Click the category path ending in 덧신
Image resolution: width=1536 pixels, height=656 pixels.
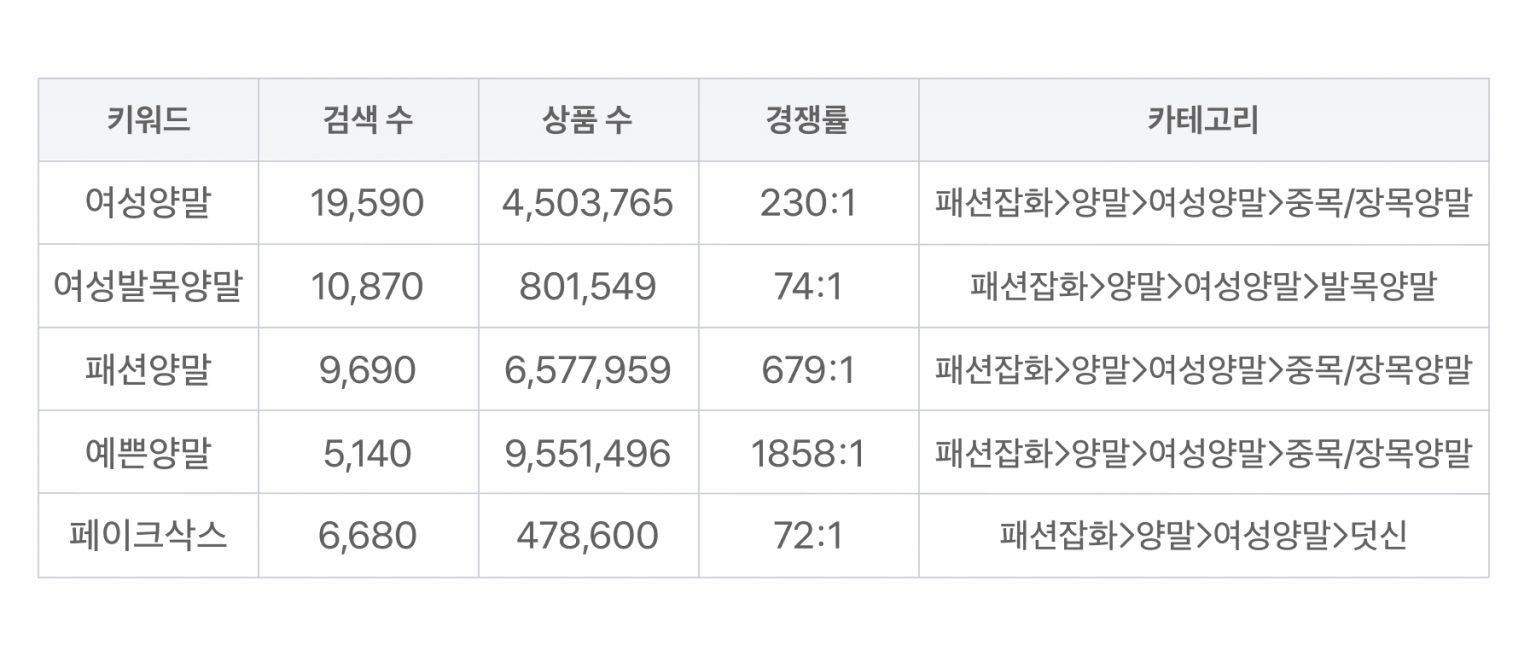(x=1203, y=536)
